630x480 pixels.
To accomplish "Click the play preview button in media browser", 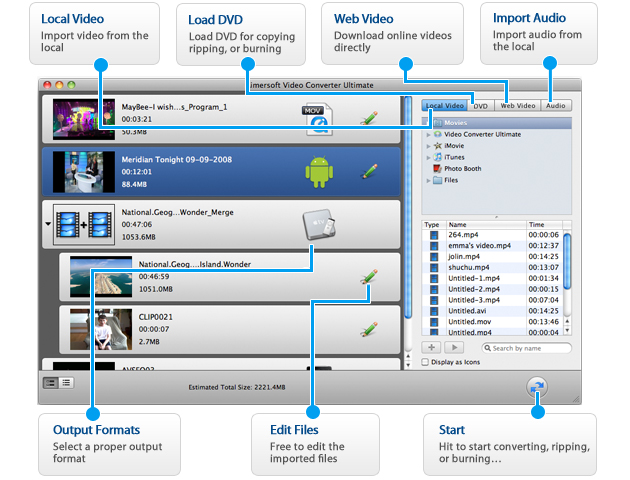I will click(454, 347).
